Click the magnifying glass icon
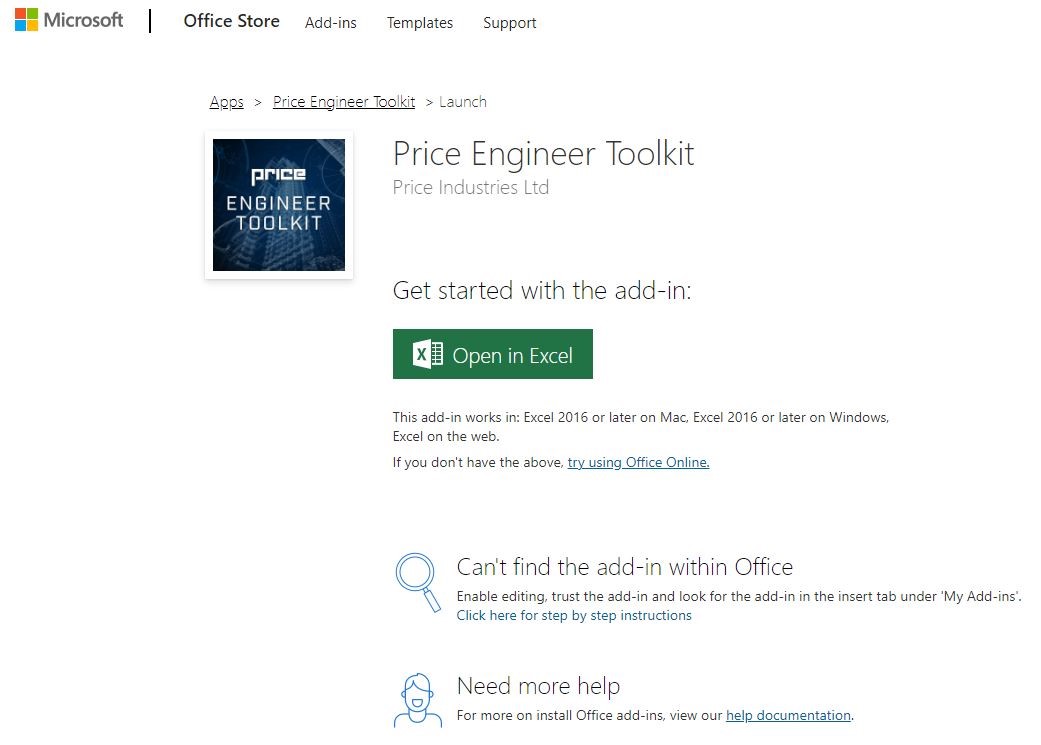The image size is (1041, 745). [417, 582]
